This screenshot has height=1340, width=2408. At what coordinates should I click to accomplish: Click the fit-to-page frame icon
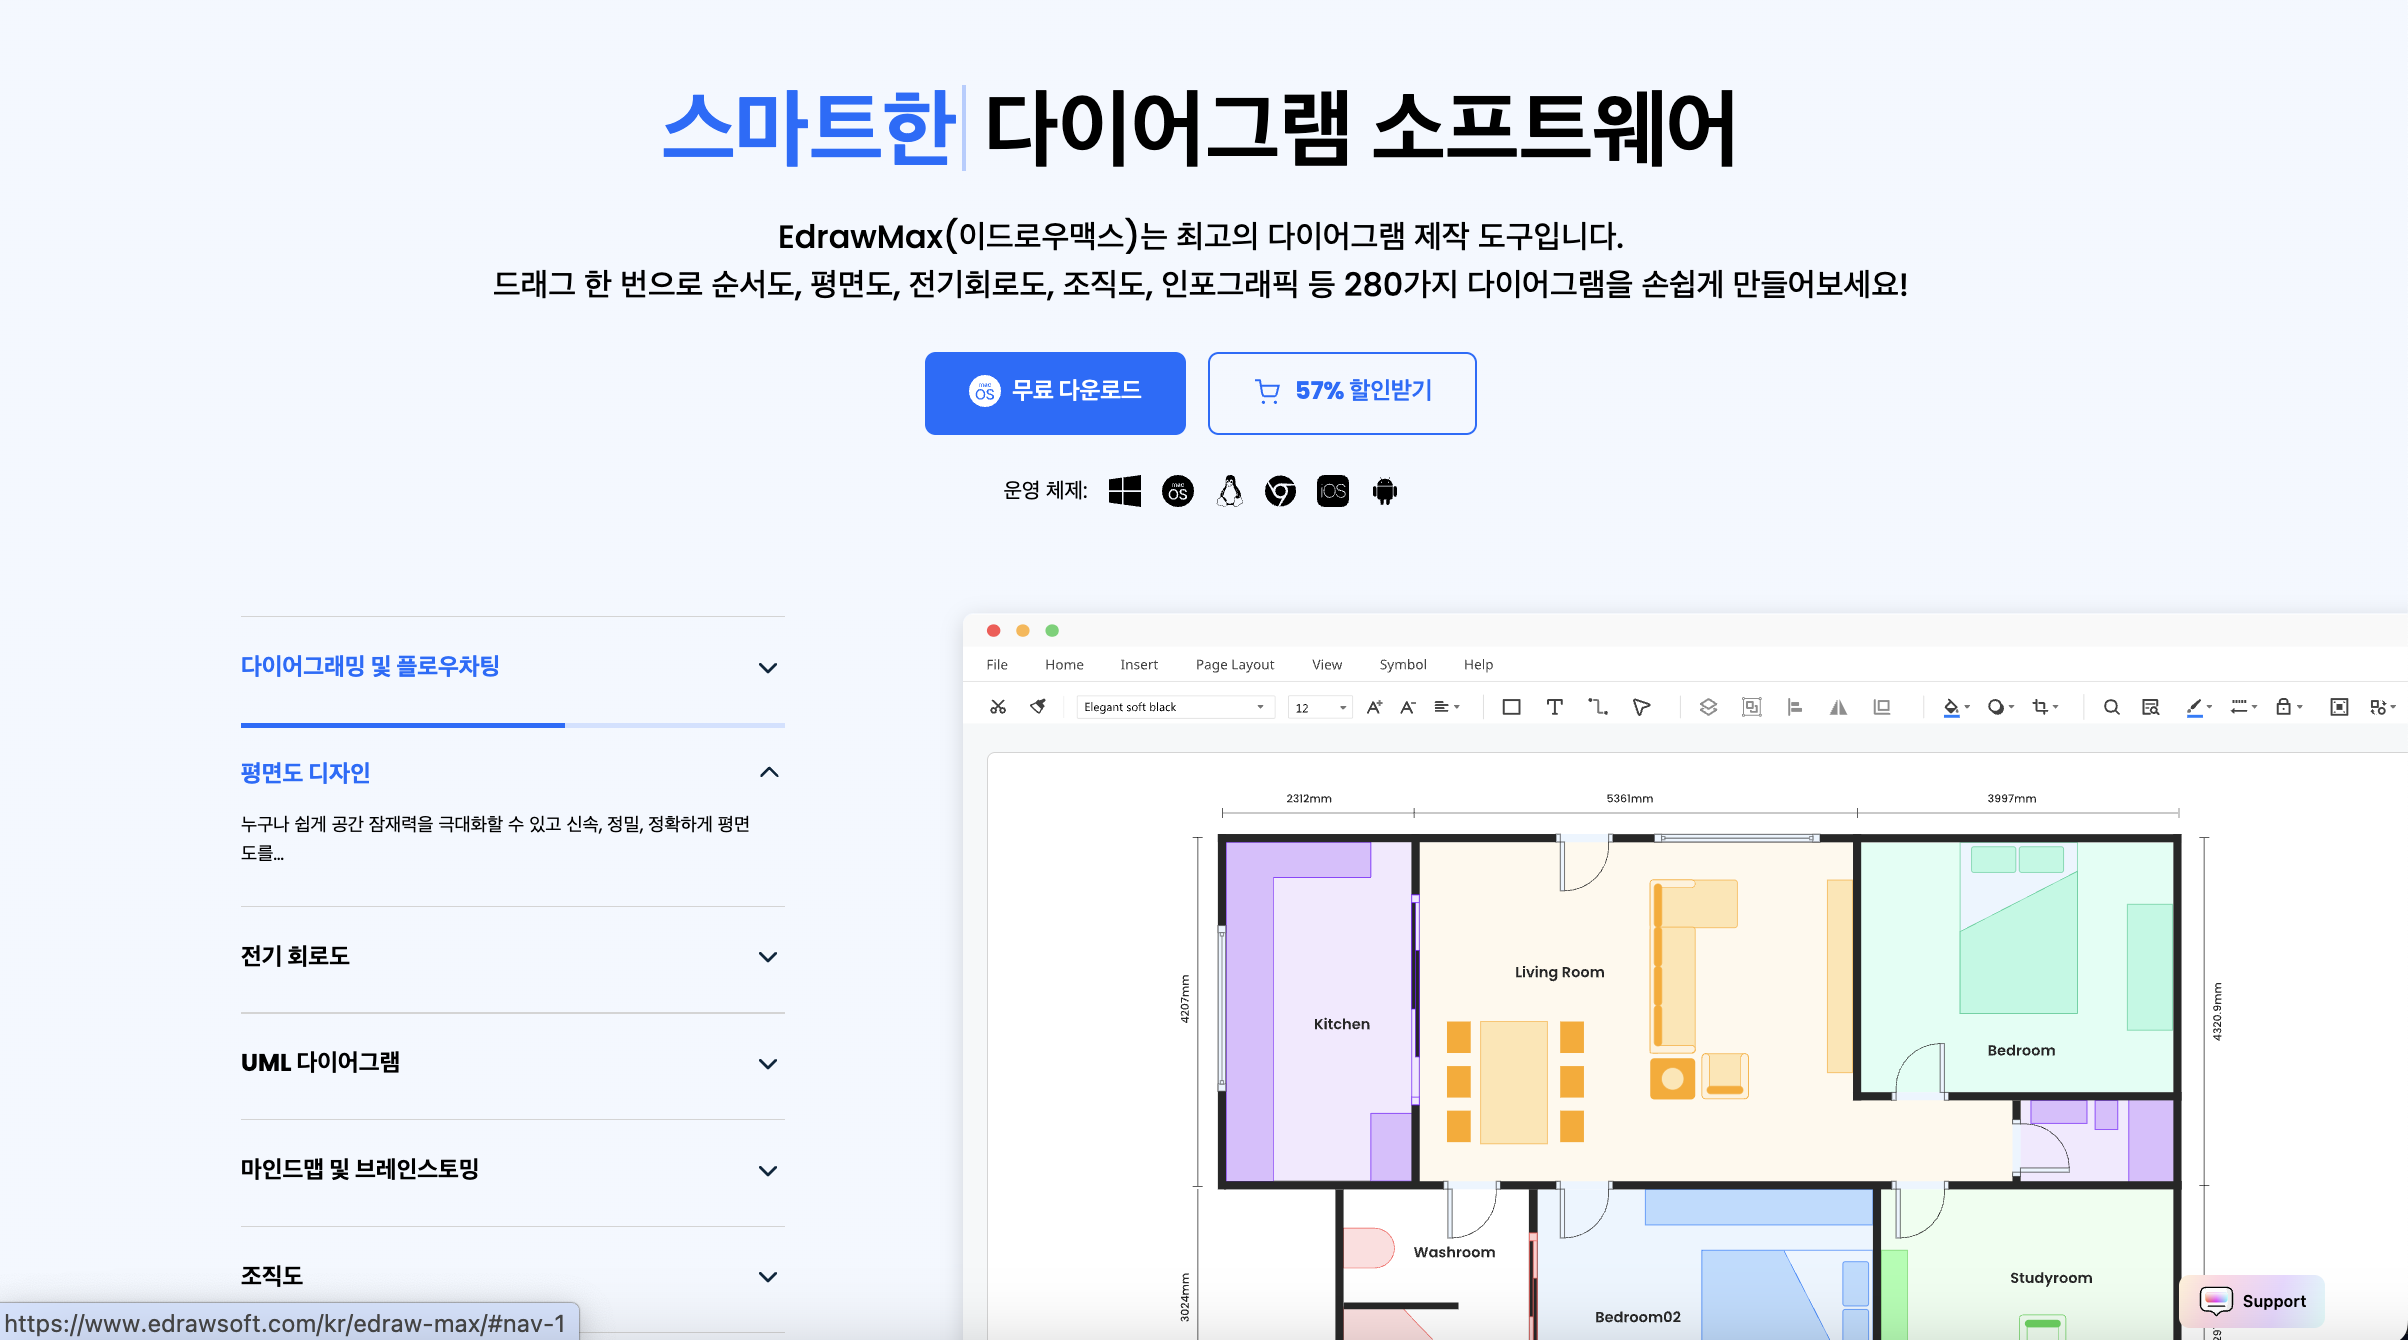click(2339, 707)
